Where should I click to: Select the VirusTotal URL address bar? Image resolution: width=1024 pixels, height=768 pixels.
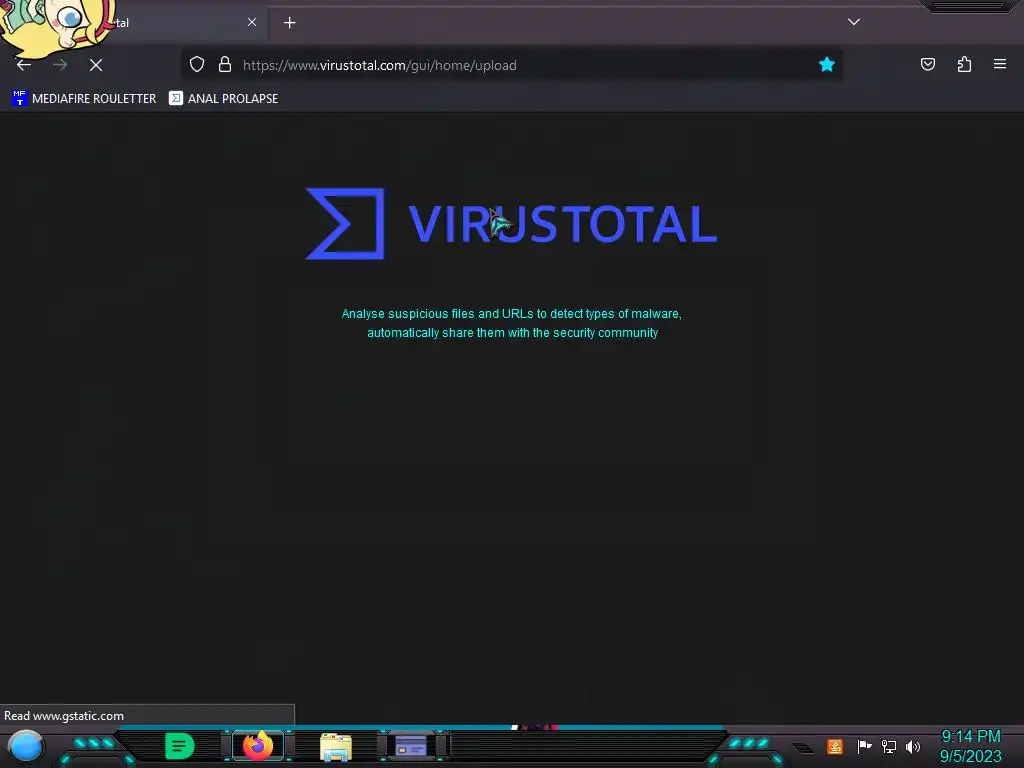point(509,65)
